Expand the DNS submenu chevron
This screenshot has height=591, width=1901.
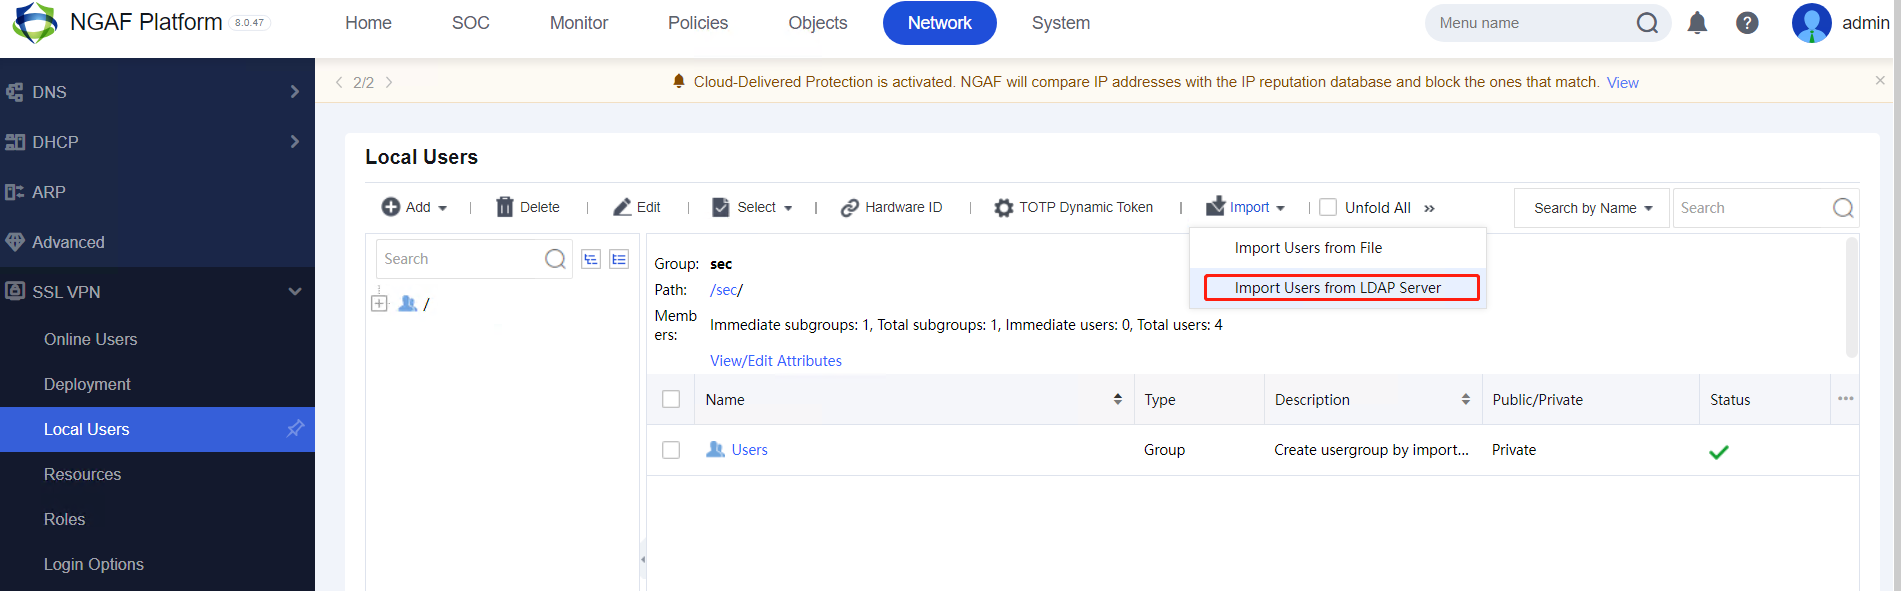click(294, 92)
